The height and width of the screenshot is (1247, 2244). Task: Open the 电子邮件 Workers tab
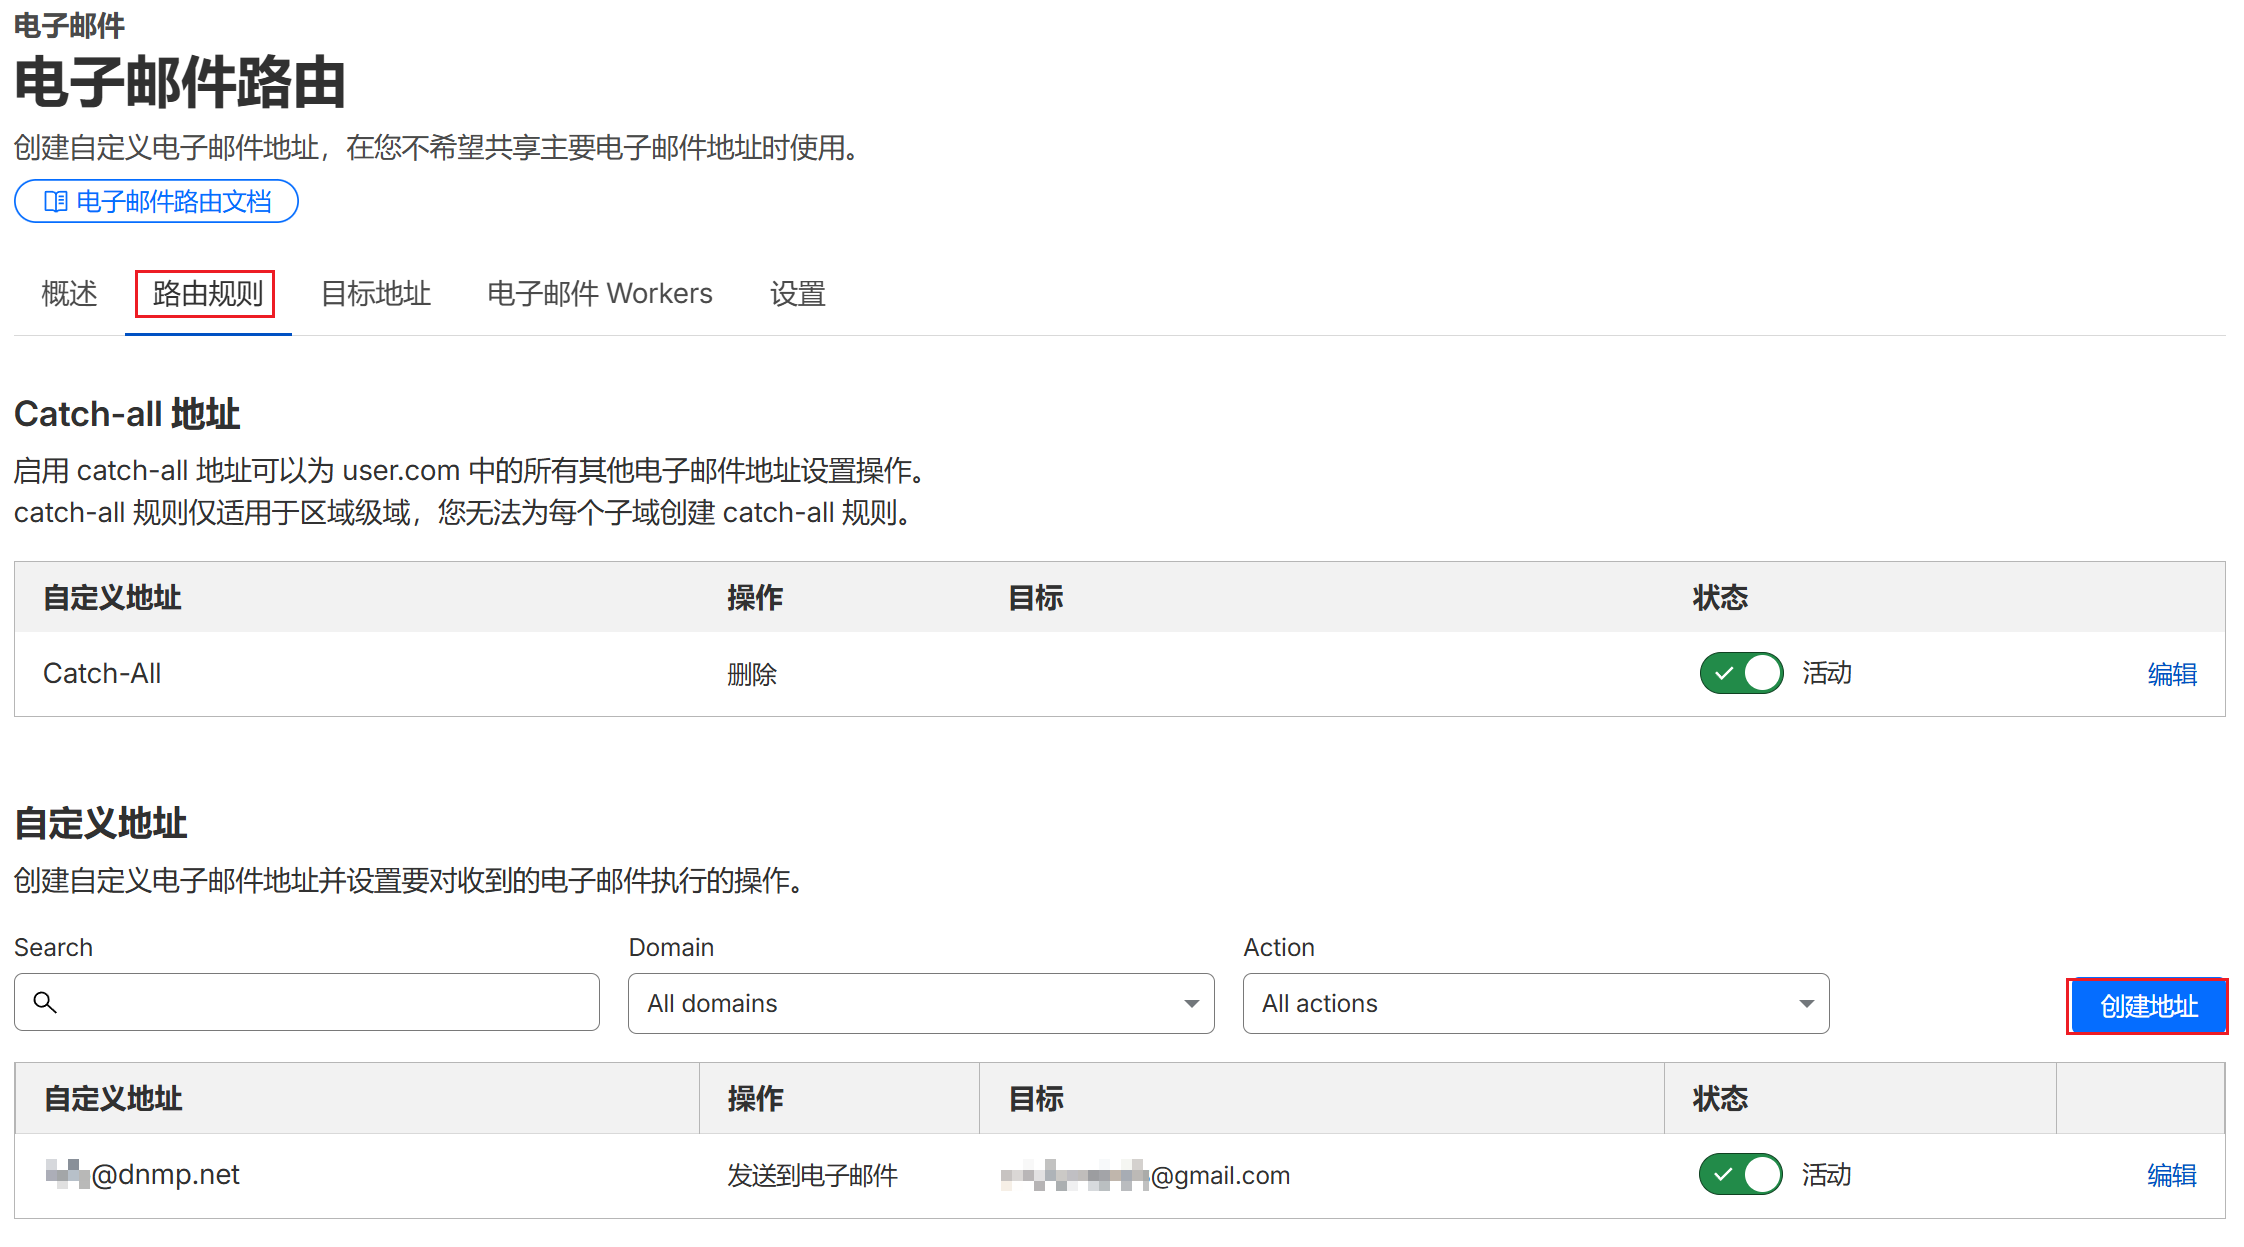pyautogui.click(x=600, y=294)
